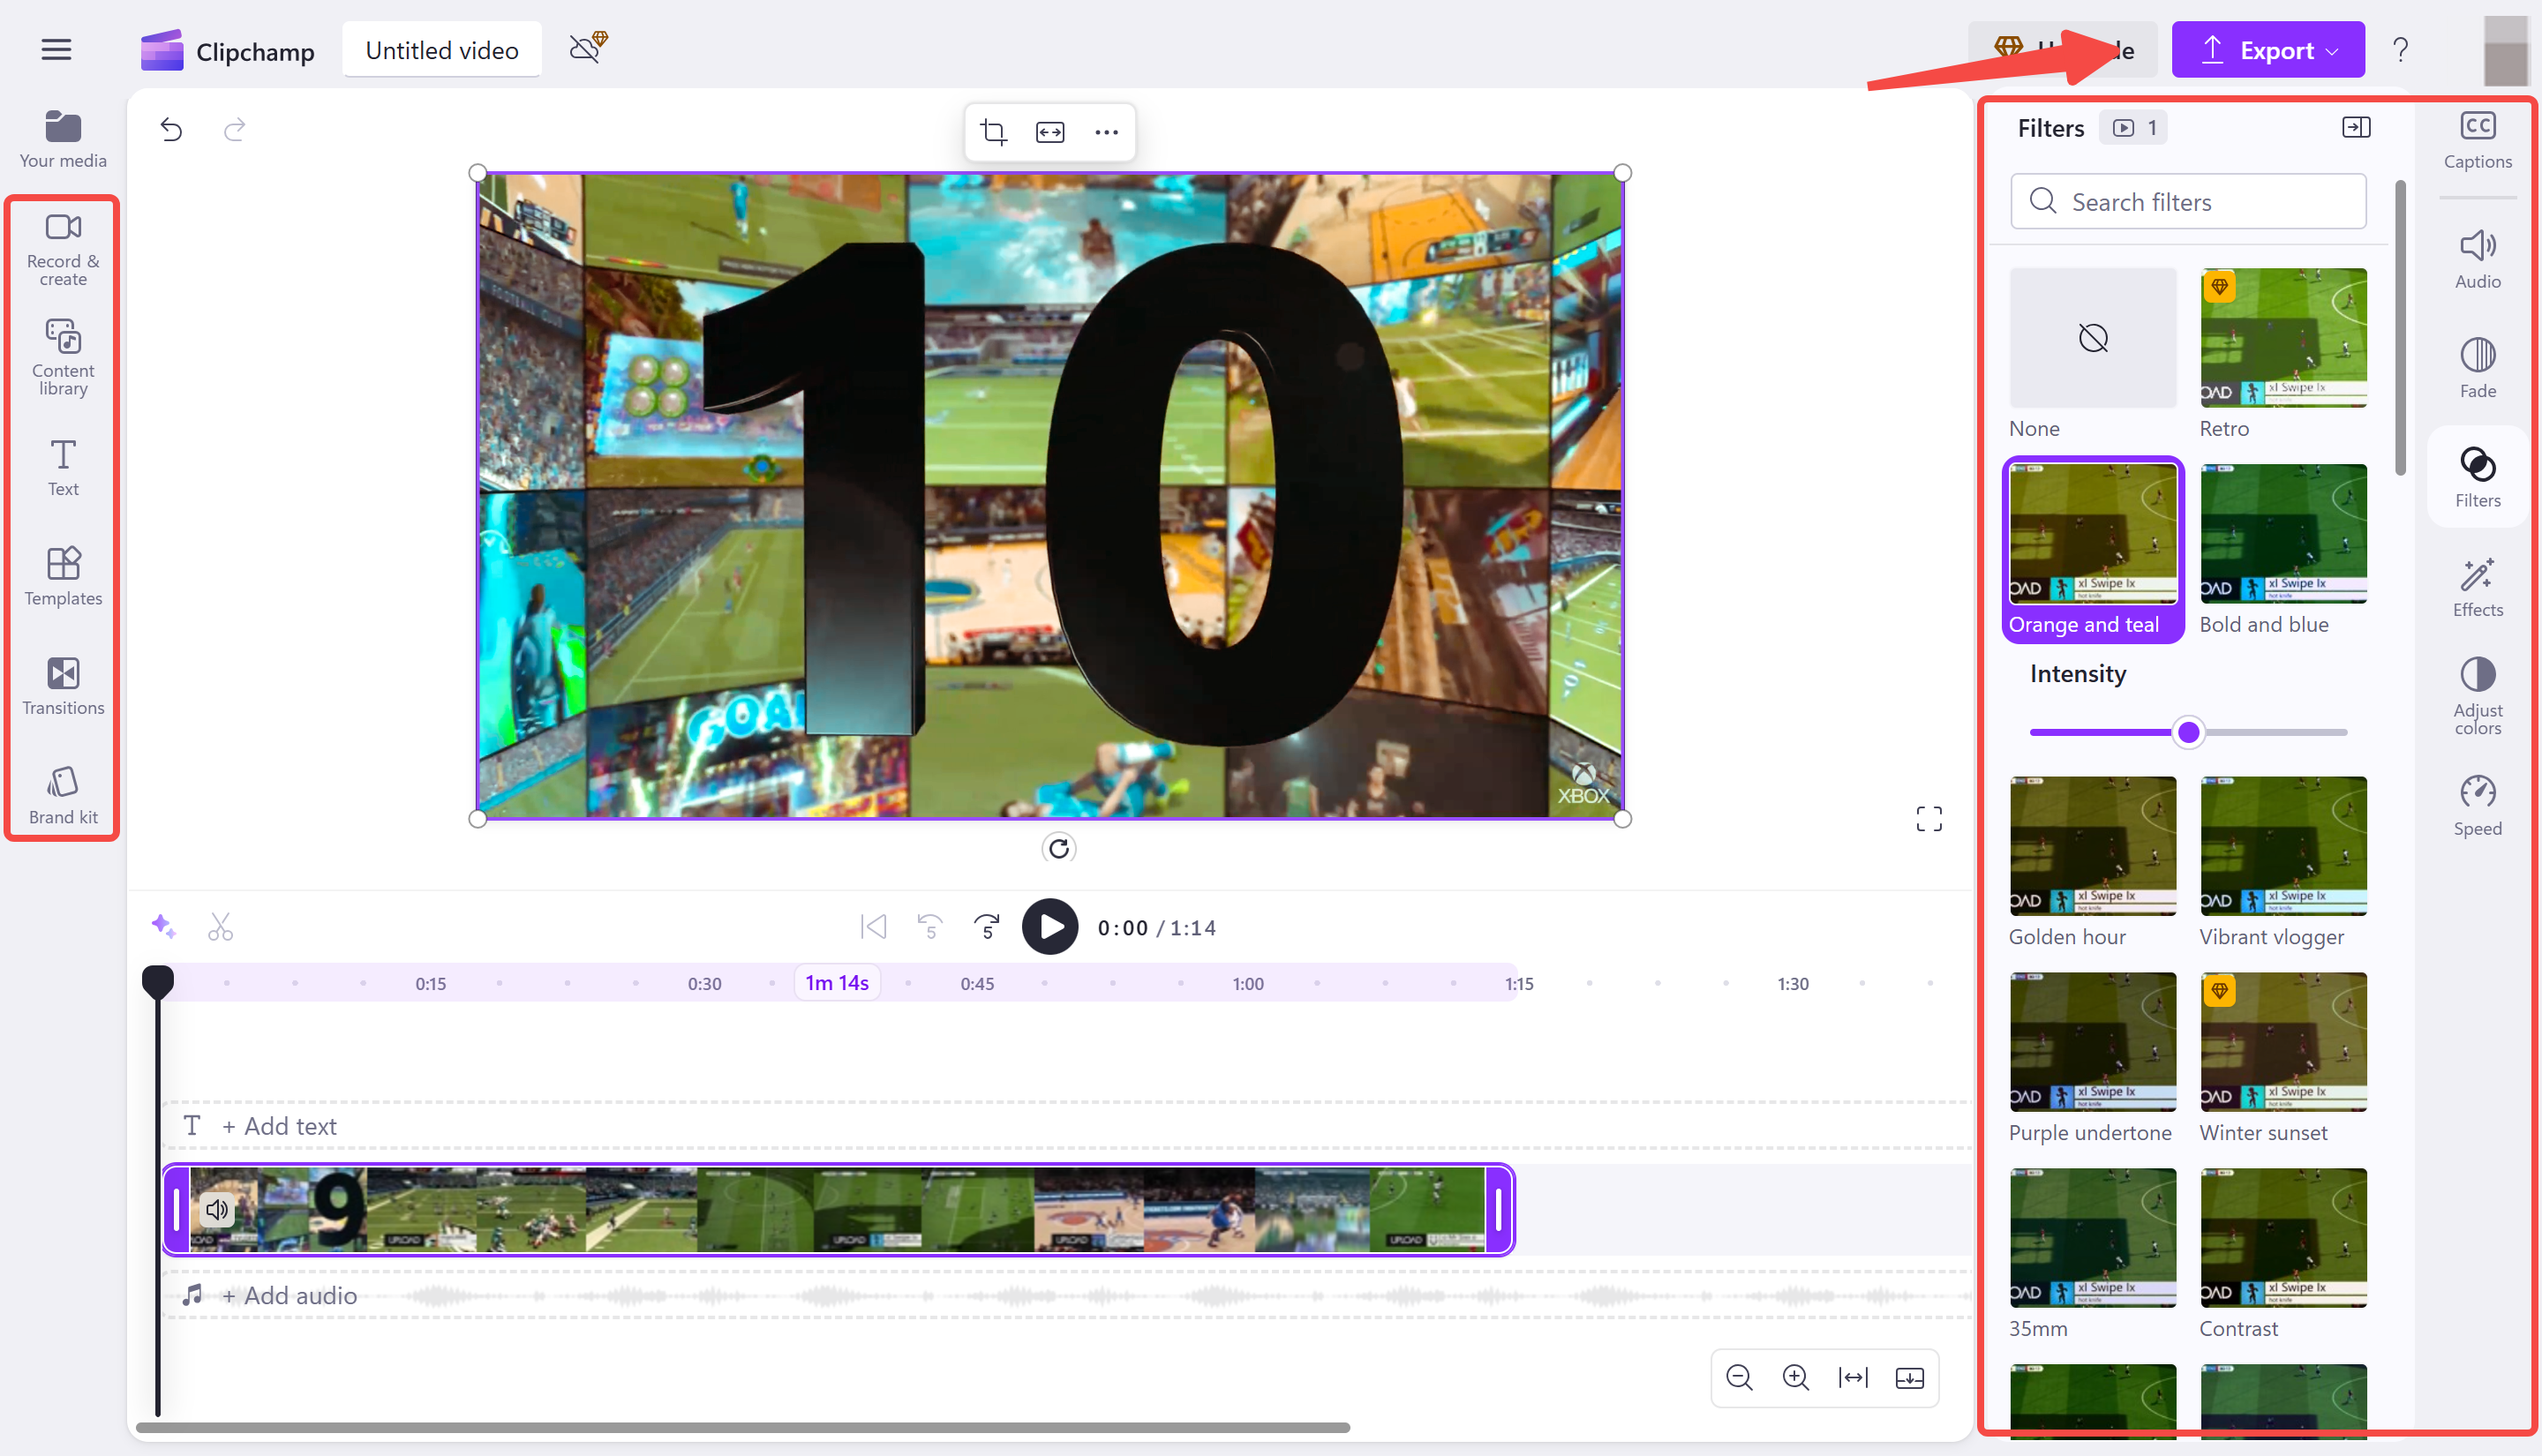Screen dimensions: 2542x1456
Task: Toggle fullscreen preview mode
Action: pyautogui.click(x=1929, y=818)
